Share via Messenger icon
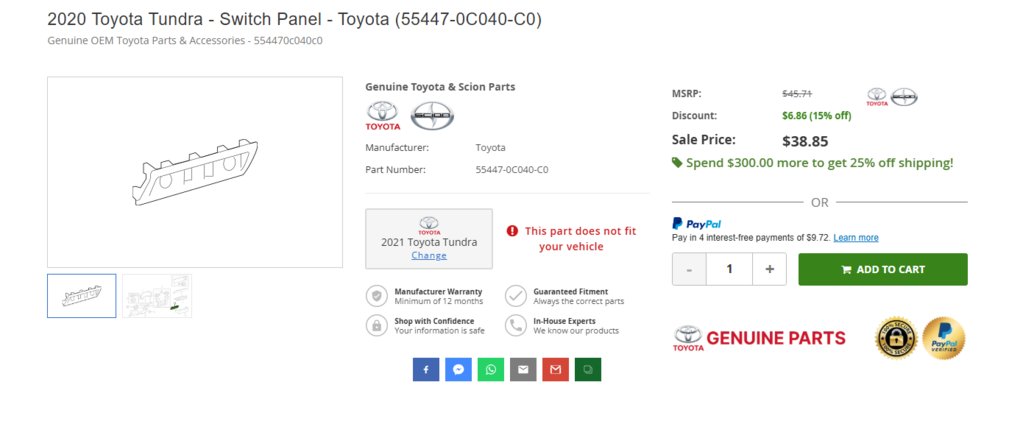The image size is (1023, 424). [458, 369]
